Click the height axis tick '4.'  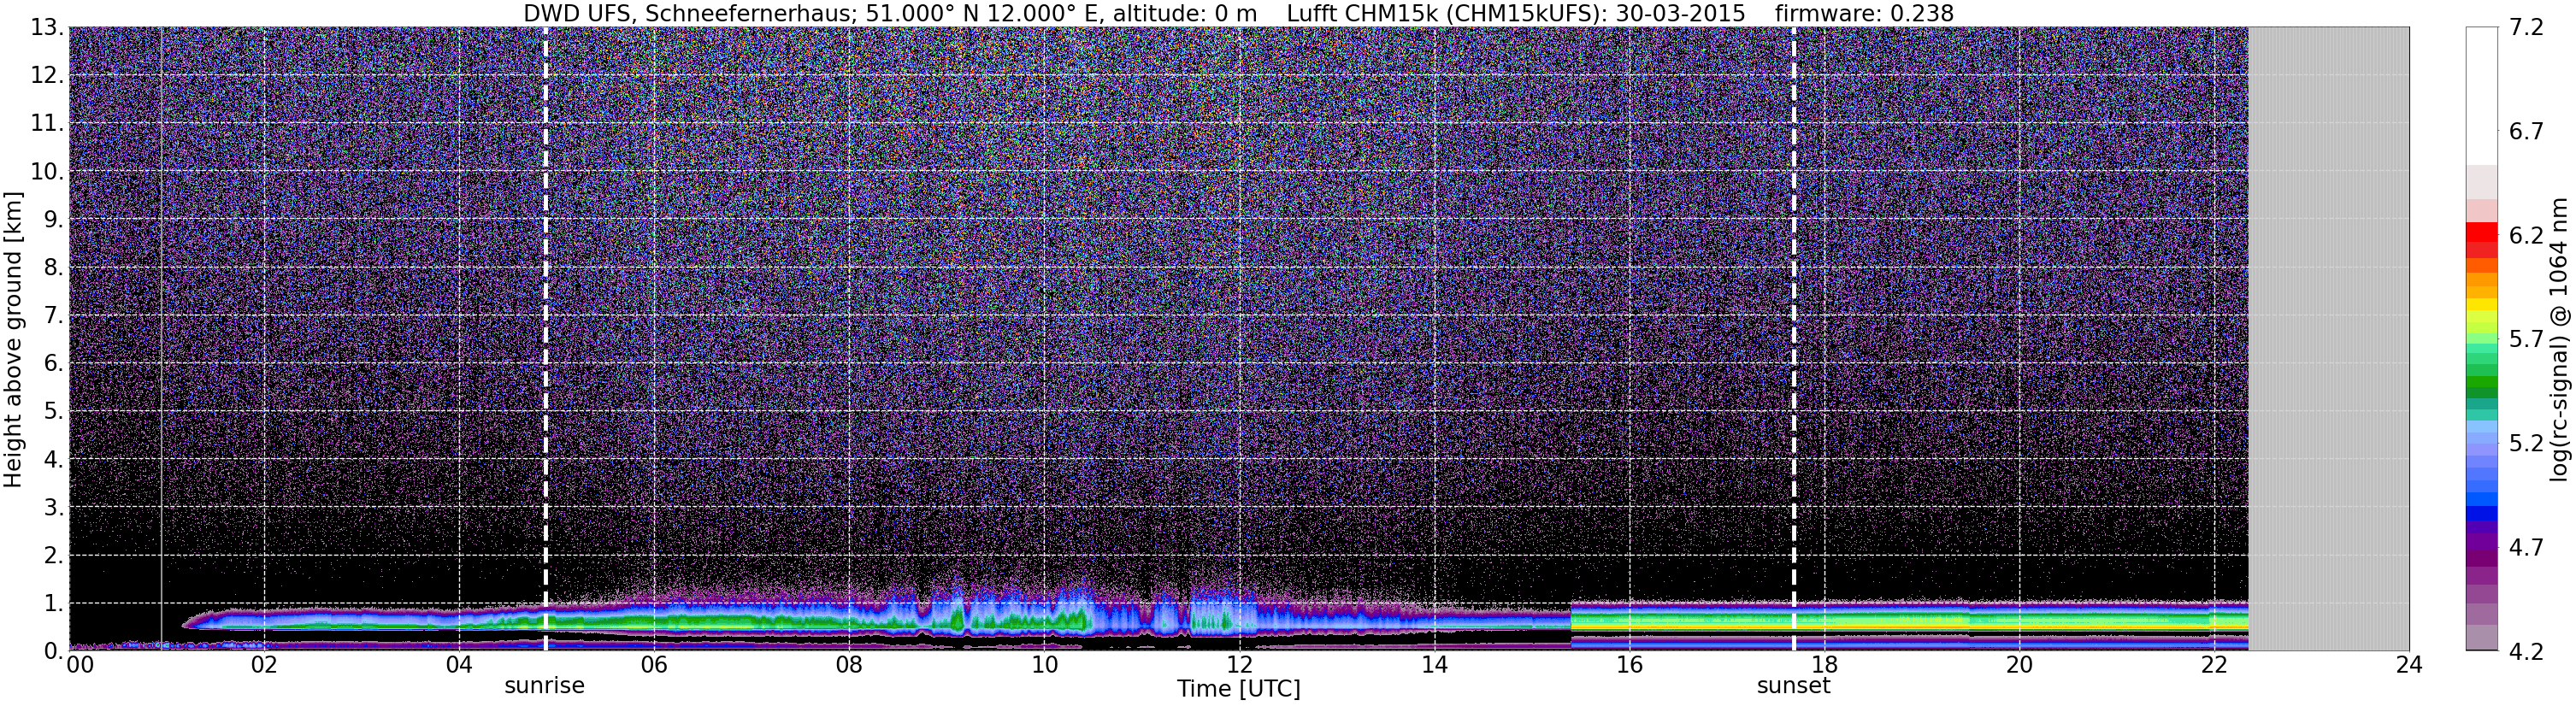53,460
